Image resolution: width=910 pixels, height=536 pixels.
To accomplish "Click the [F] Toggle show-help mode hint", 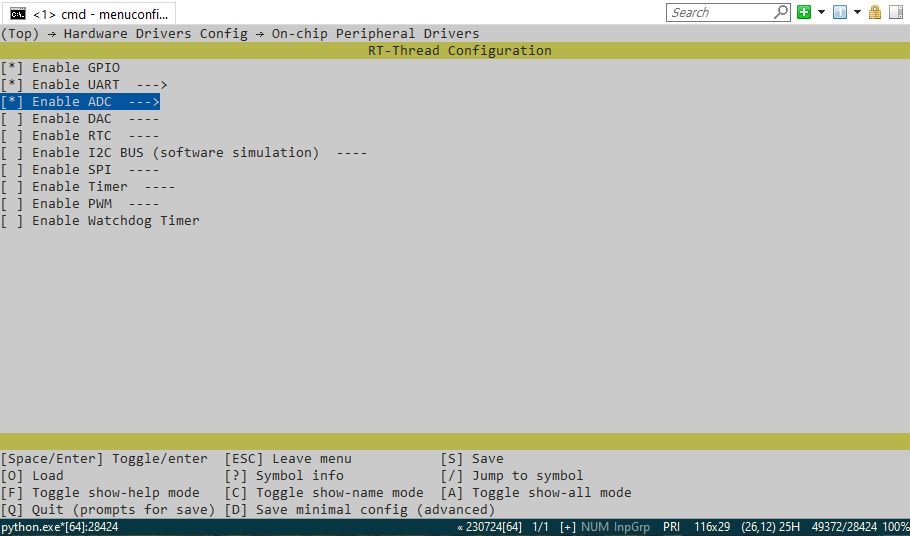I will click(100, 492).
